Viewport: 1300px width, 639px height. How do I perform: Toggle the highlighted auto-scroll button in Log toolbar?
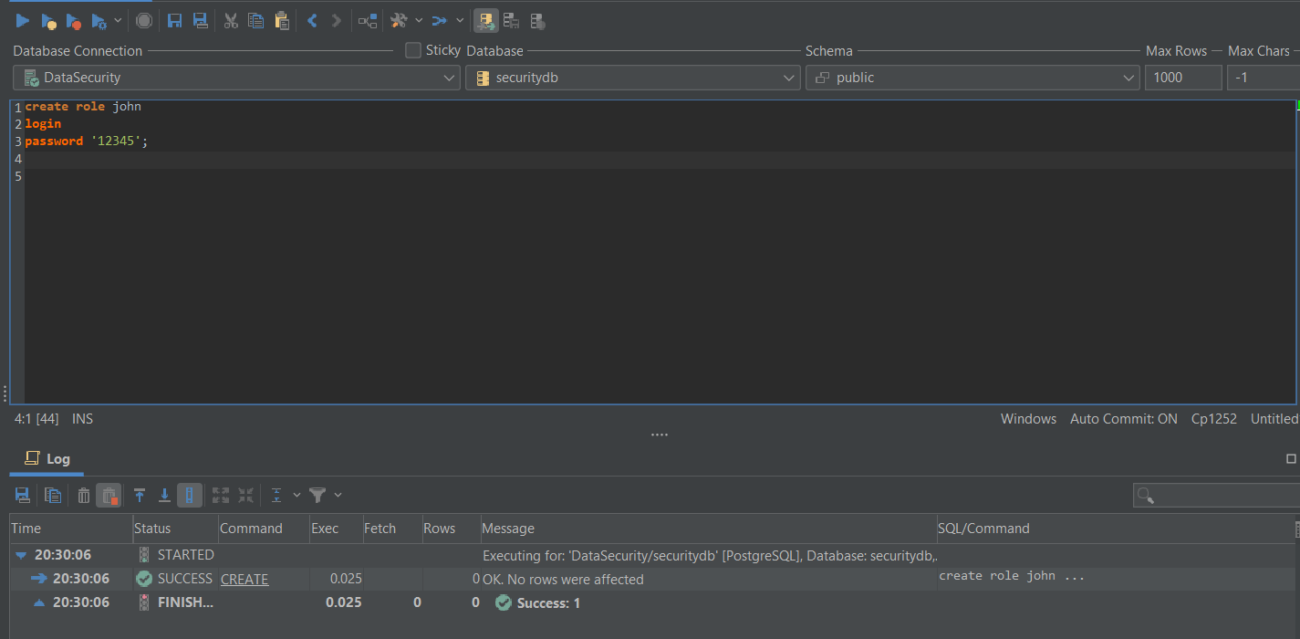190,495
